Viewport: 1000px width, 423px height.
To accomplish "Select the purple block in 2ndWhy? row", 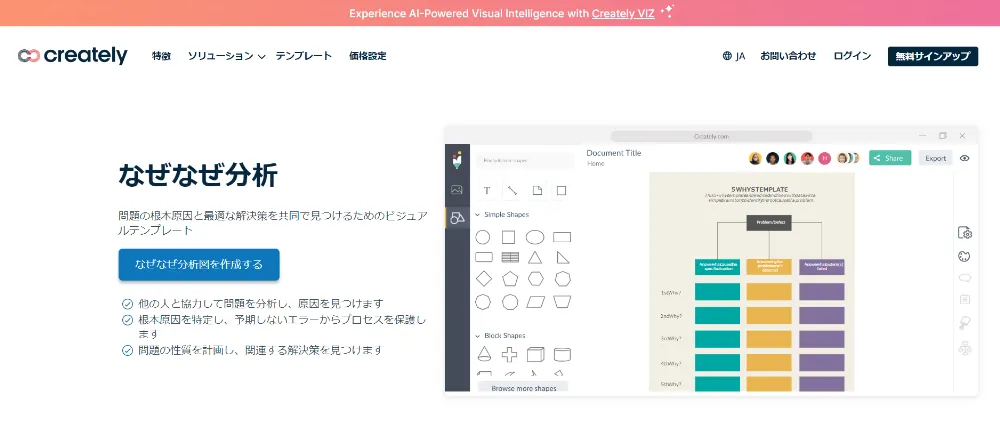I will [x=821, y=315].
